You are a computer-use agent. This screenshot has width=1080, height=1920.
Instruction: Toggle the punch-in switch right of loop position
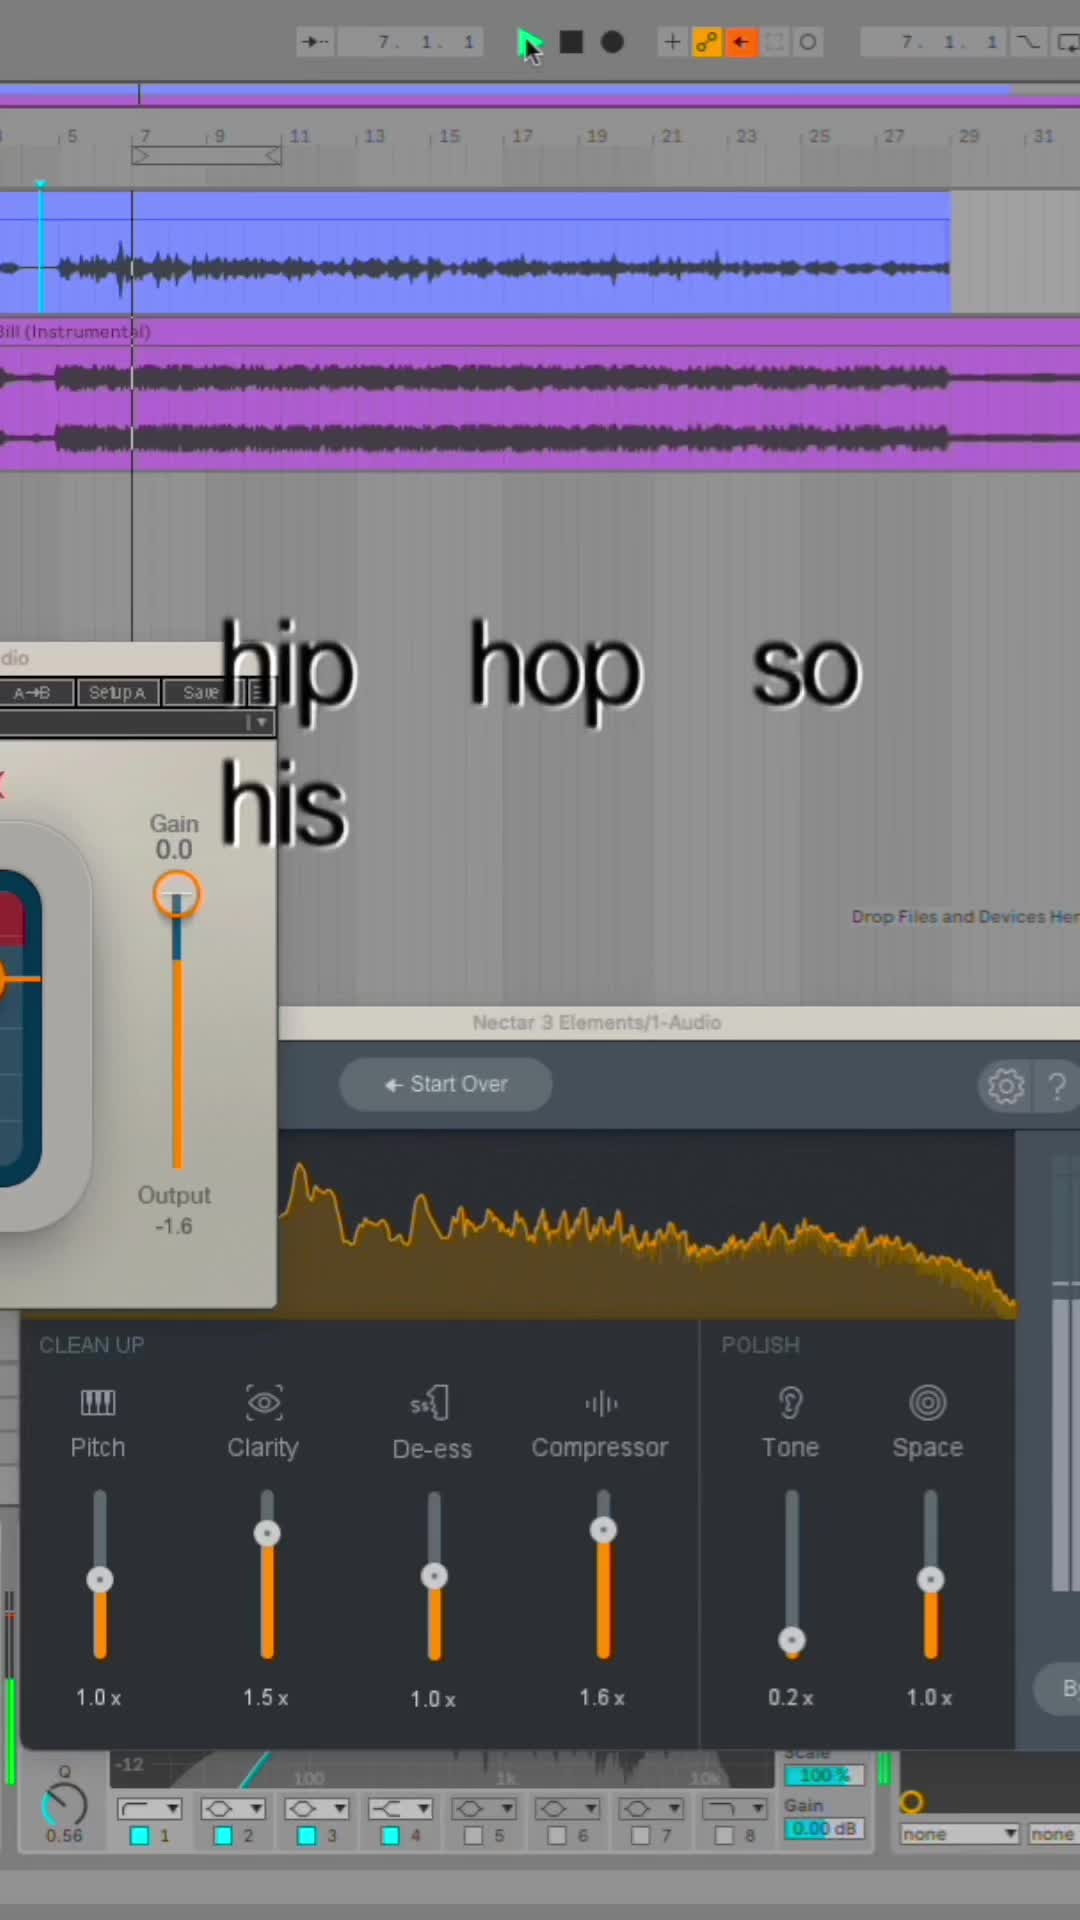tap(1028, 42)
